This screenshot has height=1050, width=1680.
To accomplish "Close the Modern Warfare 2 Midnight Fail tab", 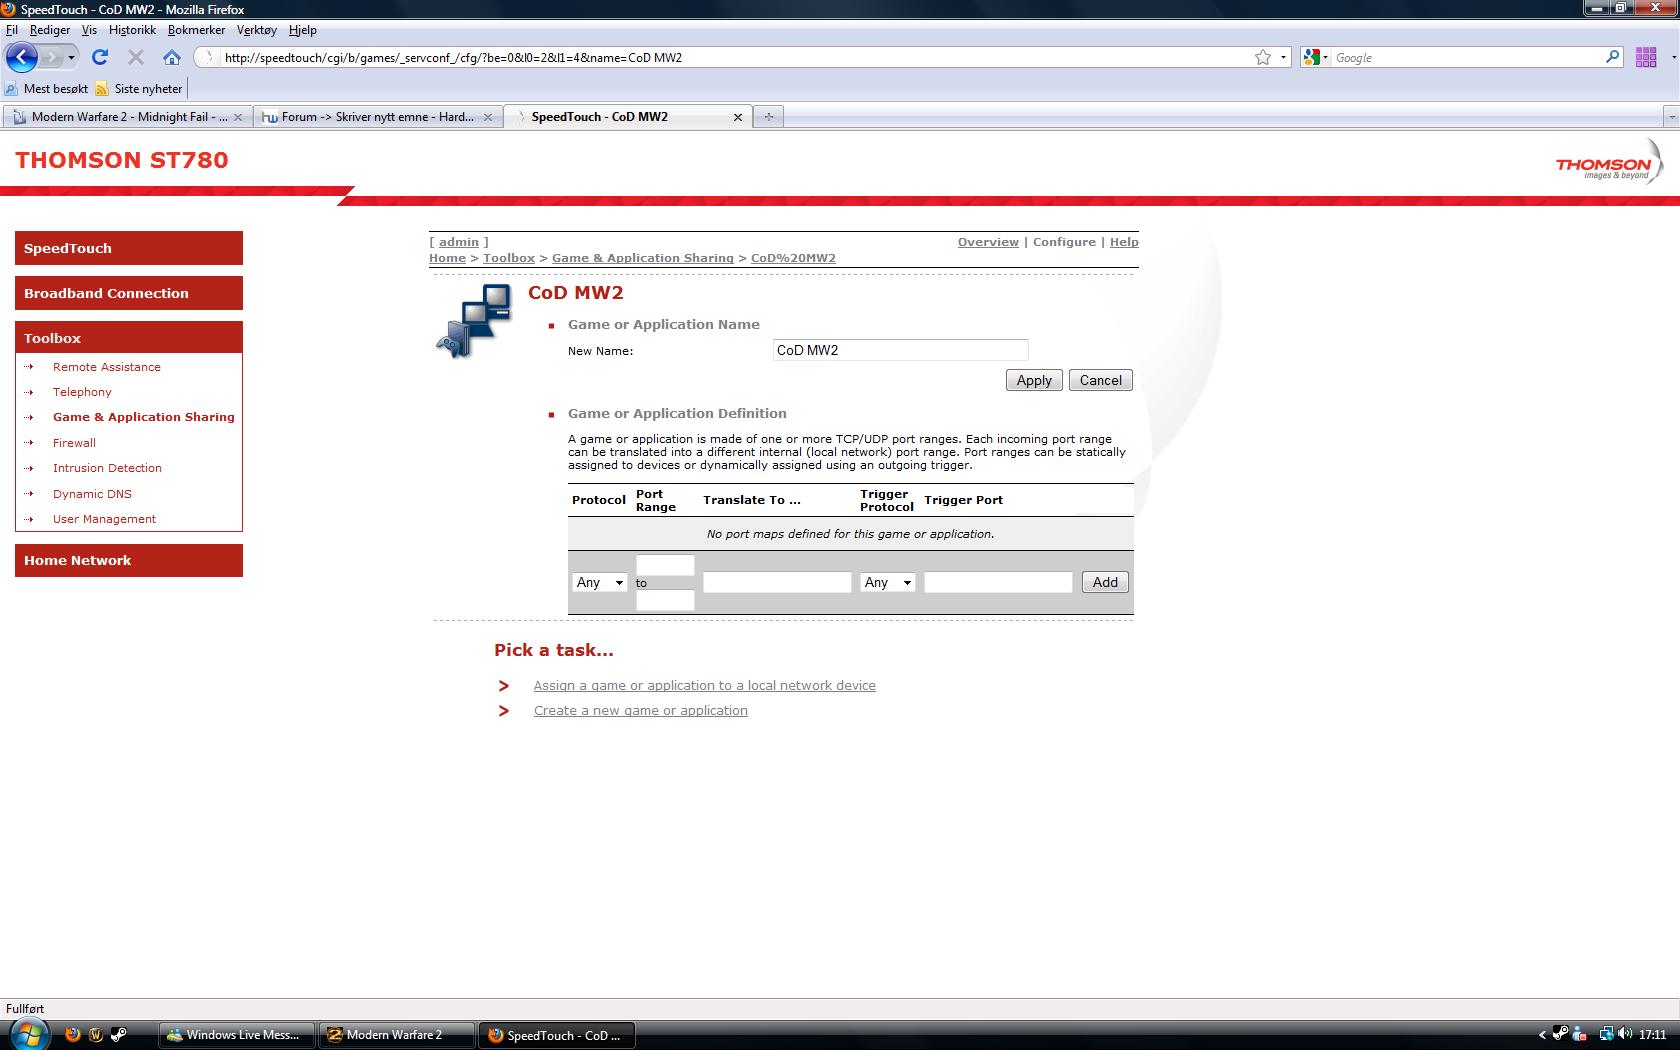I will click(237, 117).
